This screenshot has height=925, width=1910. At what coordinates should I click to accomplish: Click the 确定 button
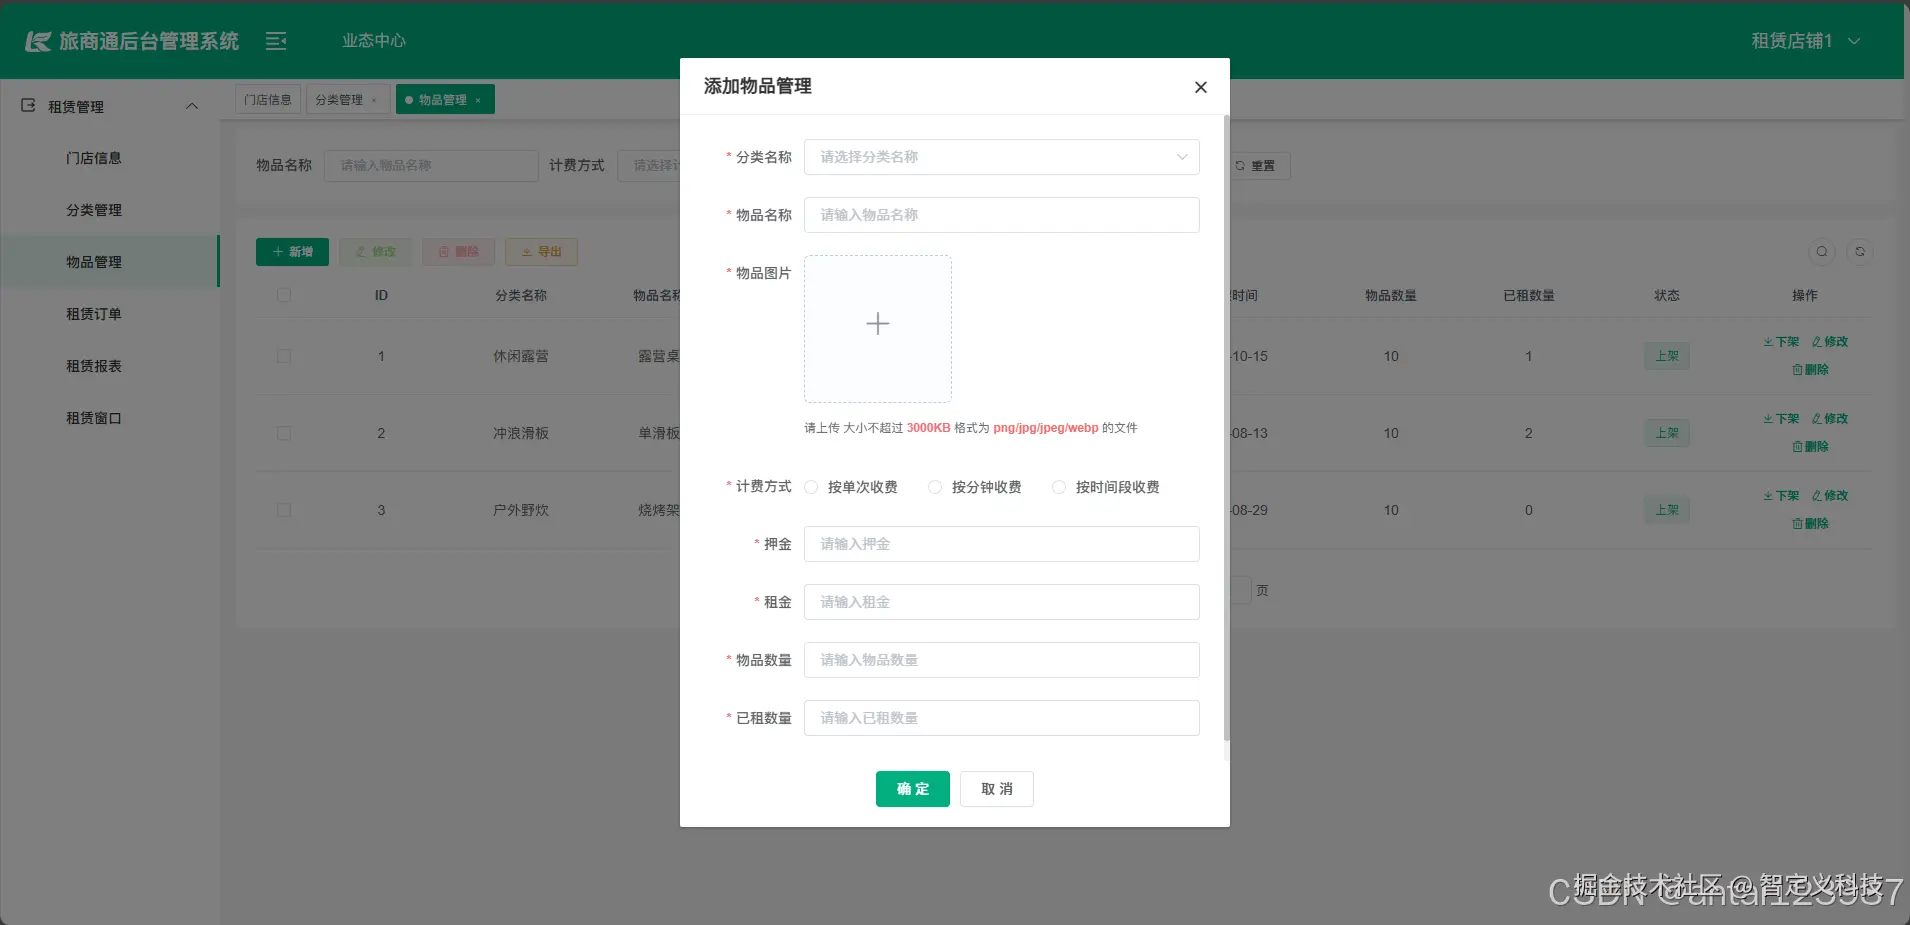(913, 789)
